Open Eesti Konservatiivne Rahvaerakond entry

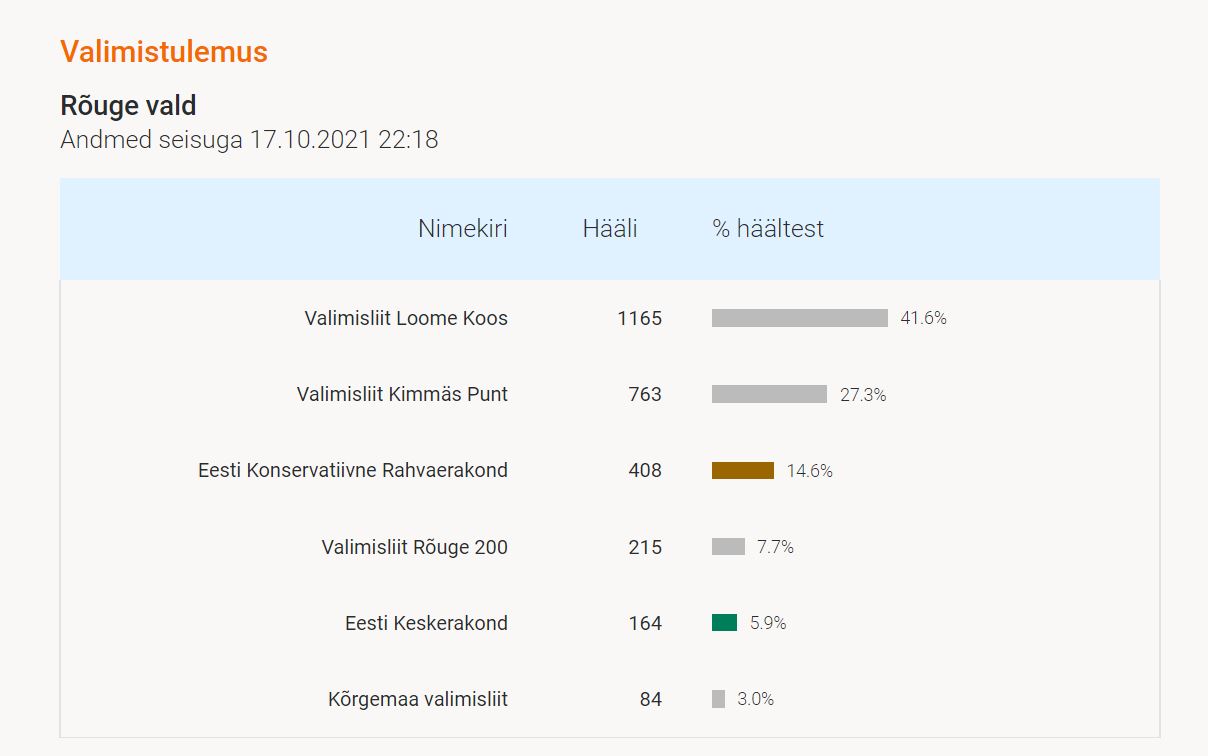click(353, 470)
